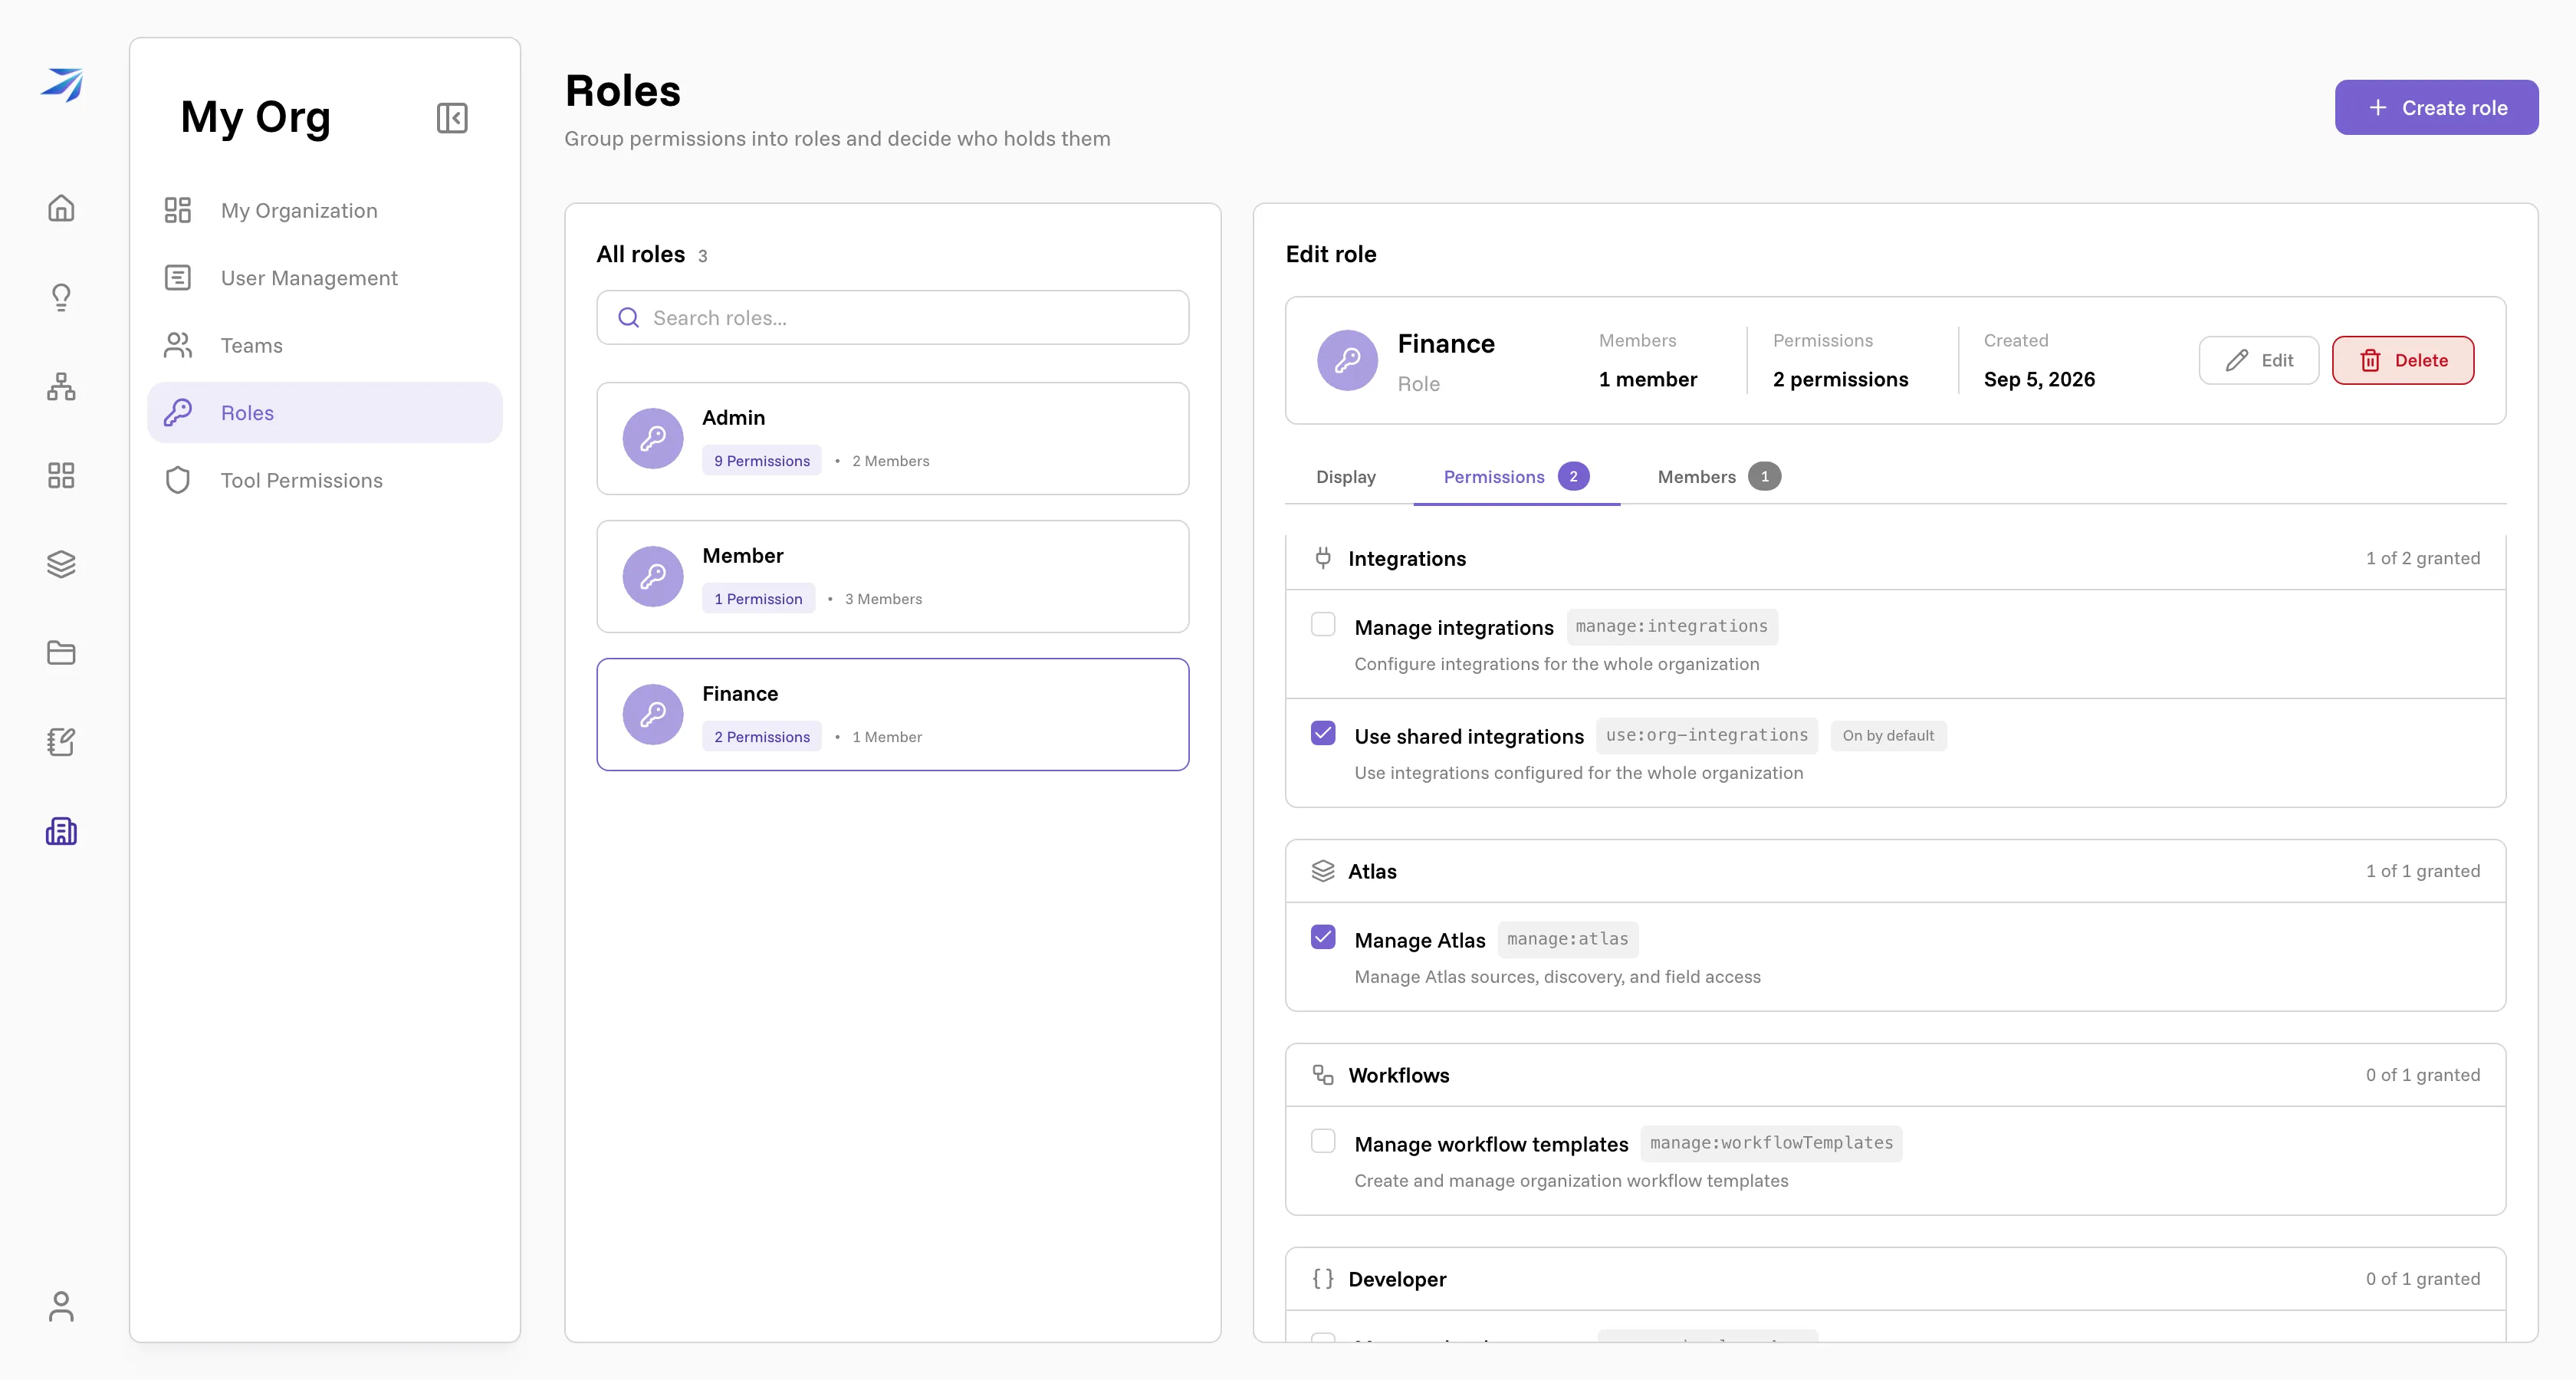Click the Roles key icon in sidebar

click(178, 412)
